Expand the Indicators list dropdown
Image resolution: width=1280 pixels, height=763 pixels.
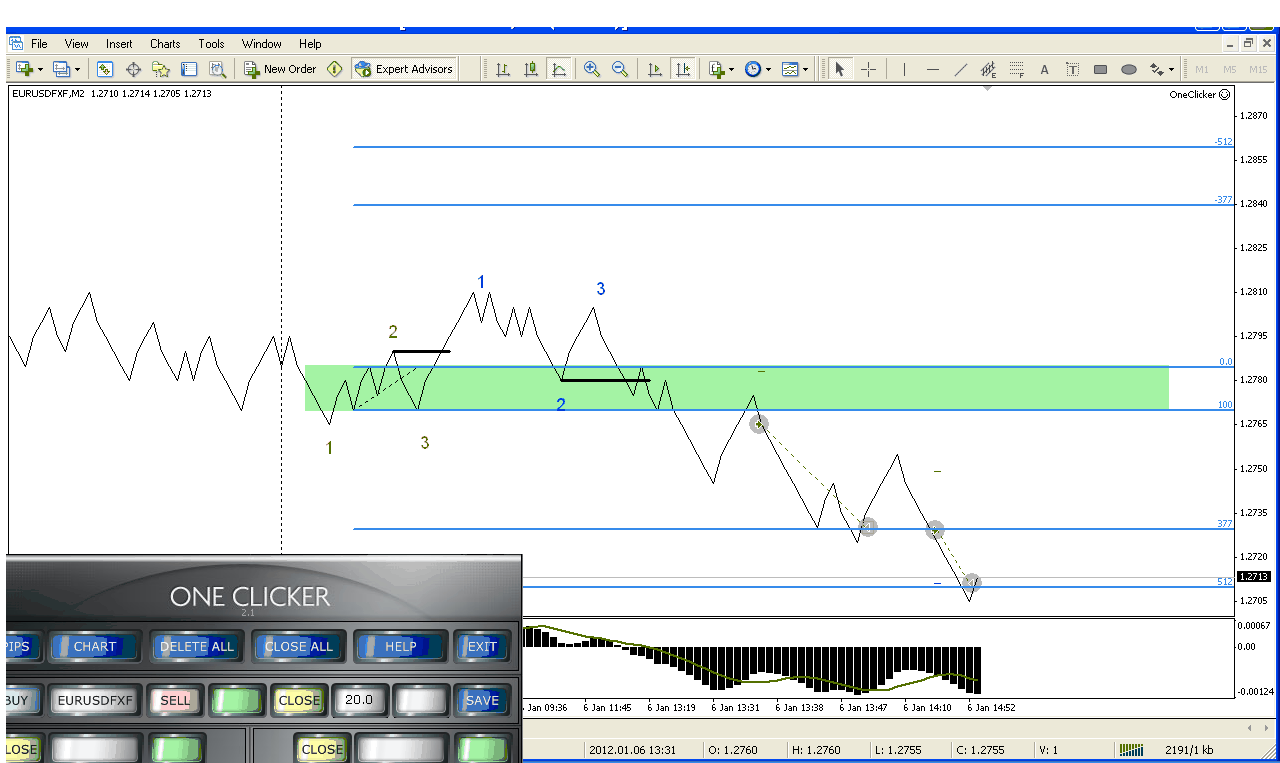[x=731, y=70]
